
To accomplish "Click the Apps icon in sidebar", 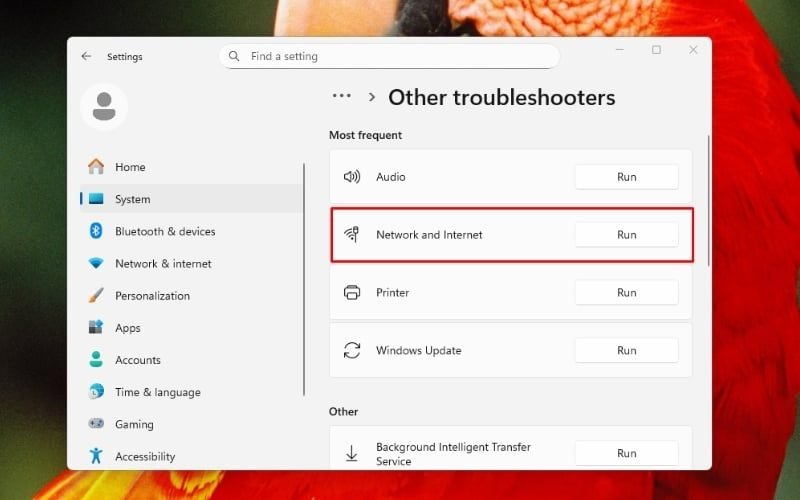I will [x=96, y=327].
